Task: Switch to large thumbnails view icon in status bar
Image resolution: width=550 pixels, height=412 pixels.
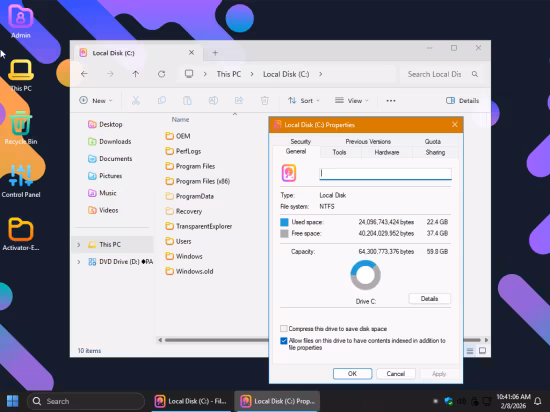Action: [483, 351]
